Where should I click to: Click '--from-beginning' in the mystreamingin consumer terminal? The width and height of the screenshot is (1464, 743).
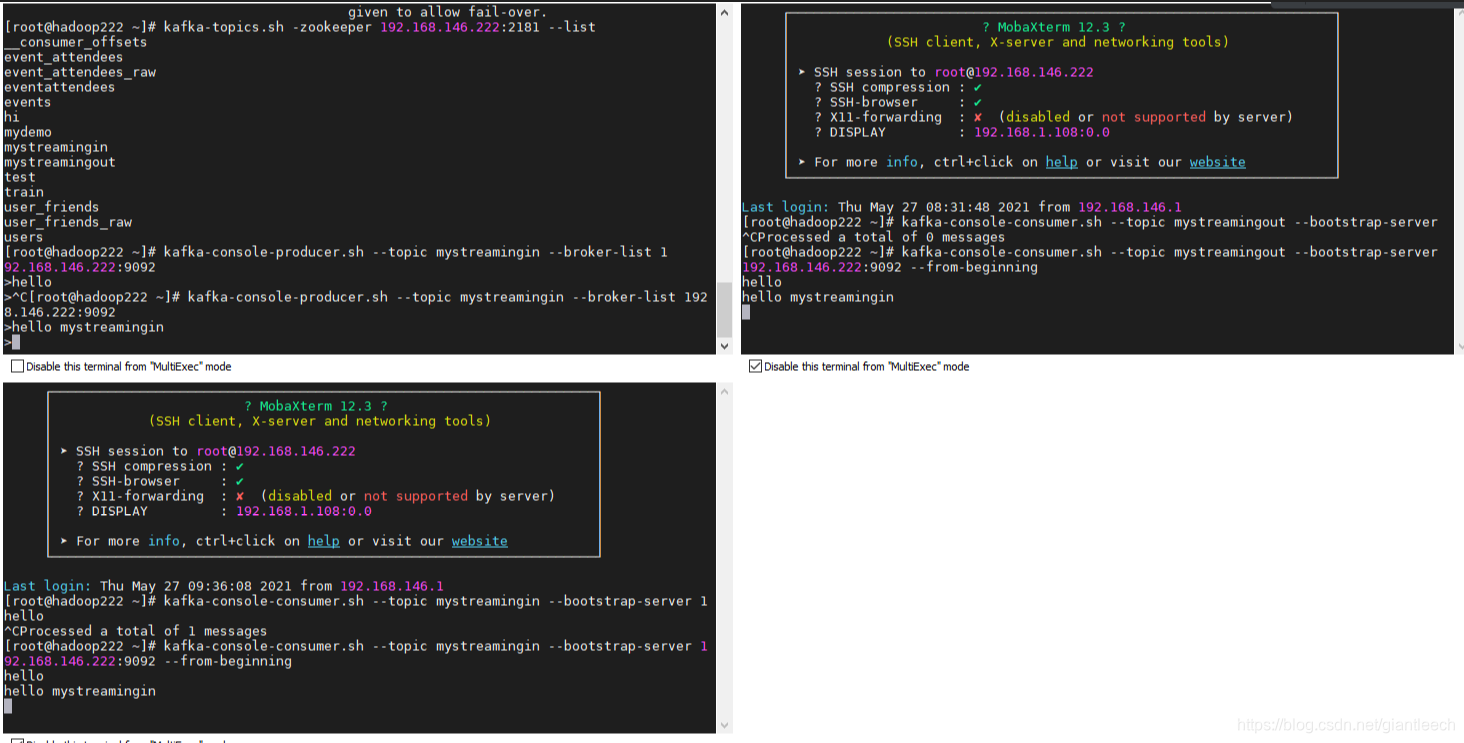228,661
